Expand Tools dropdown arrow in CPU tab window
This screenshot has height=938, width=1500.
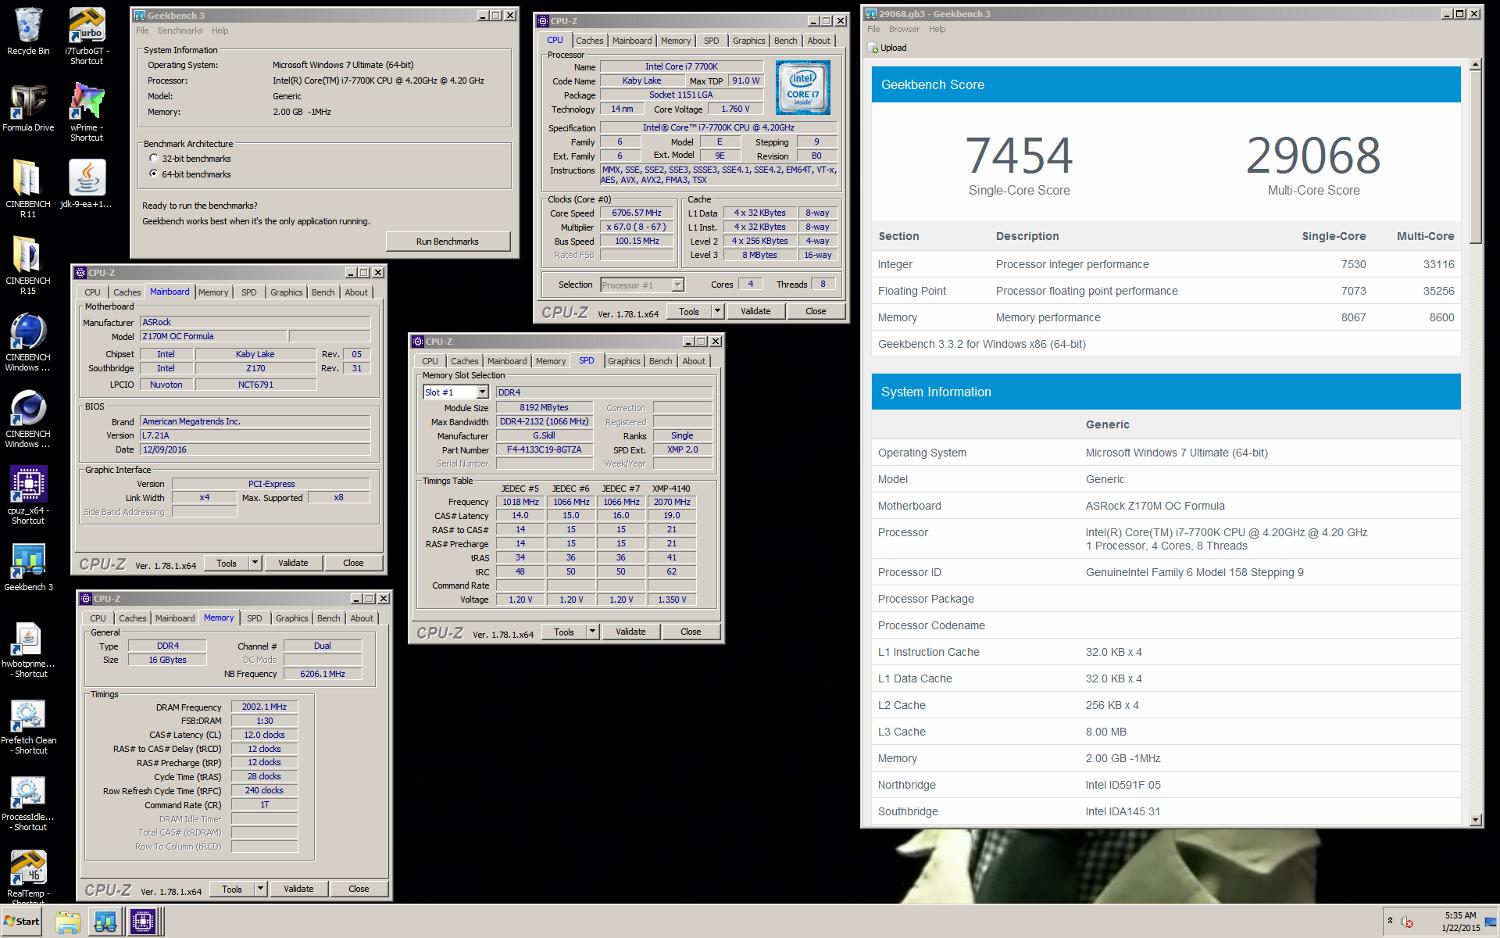[x=717, y=311]
